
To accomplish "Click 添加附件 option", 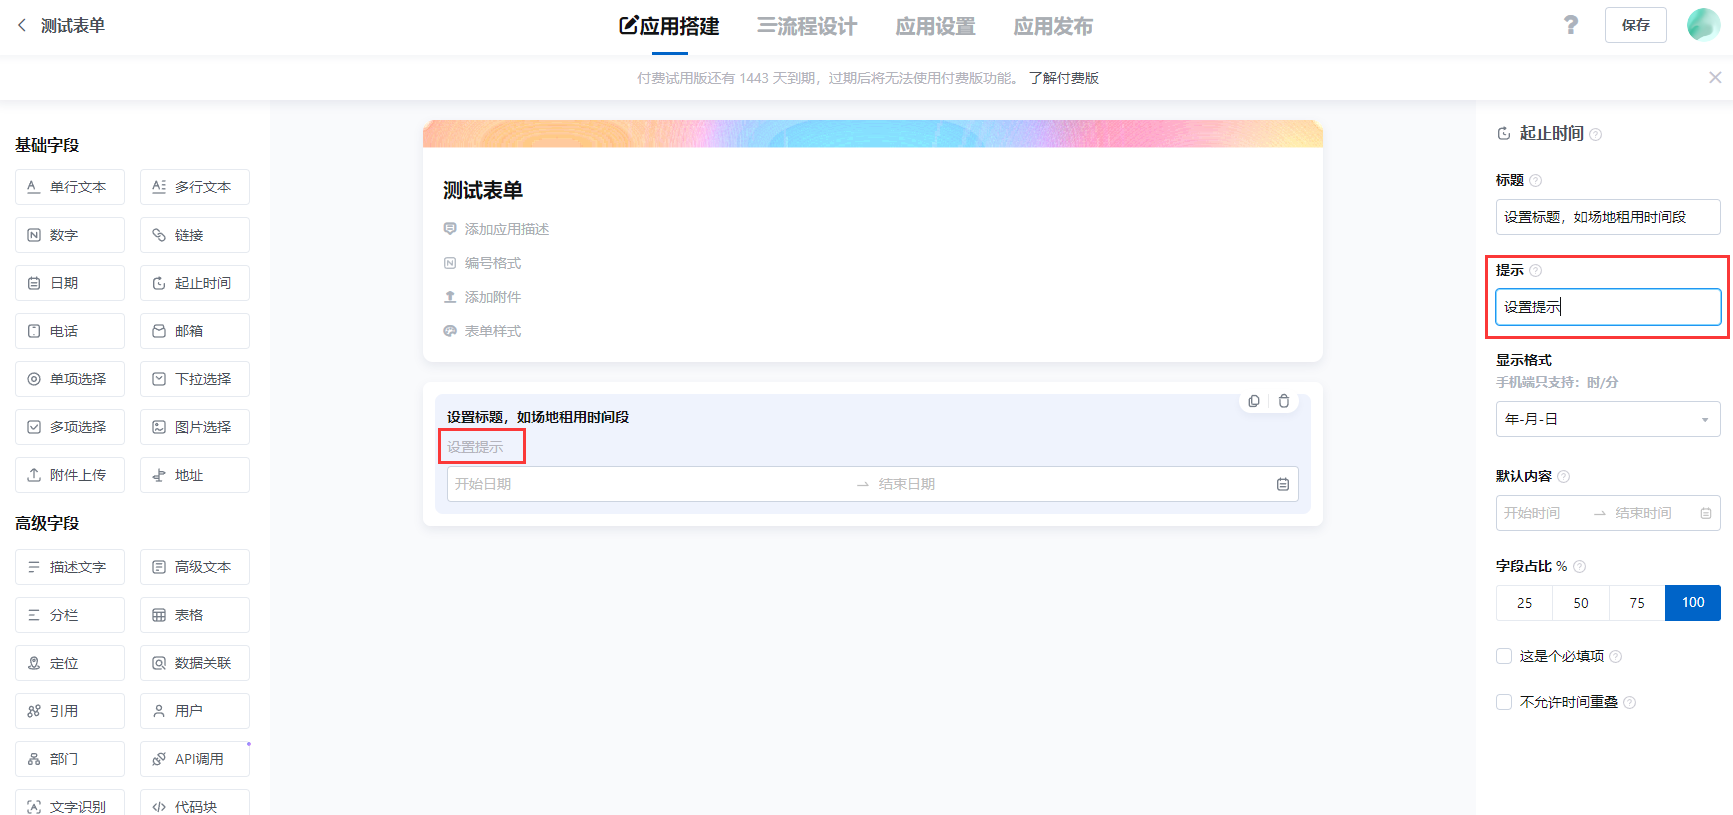I will click(x=483, y=297).
